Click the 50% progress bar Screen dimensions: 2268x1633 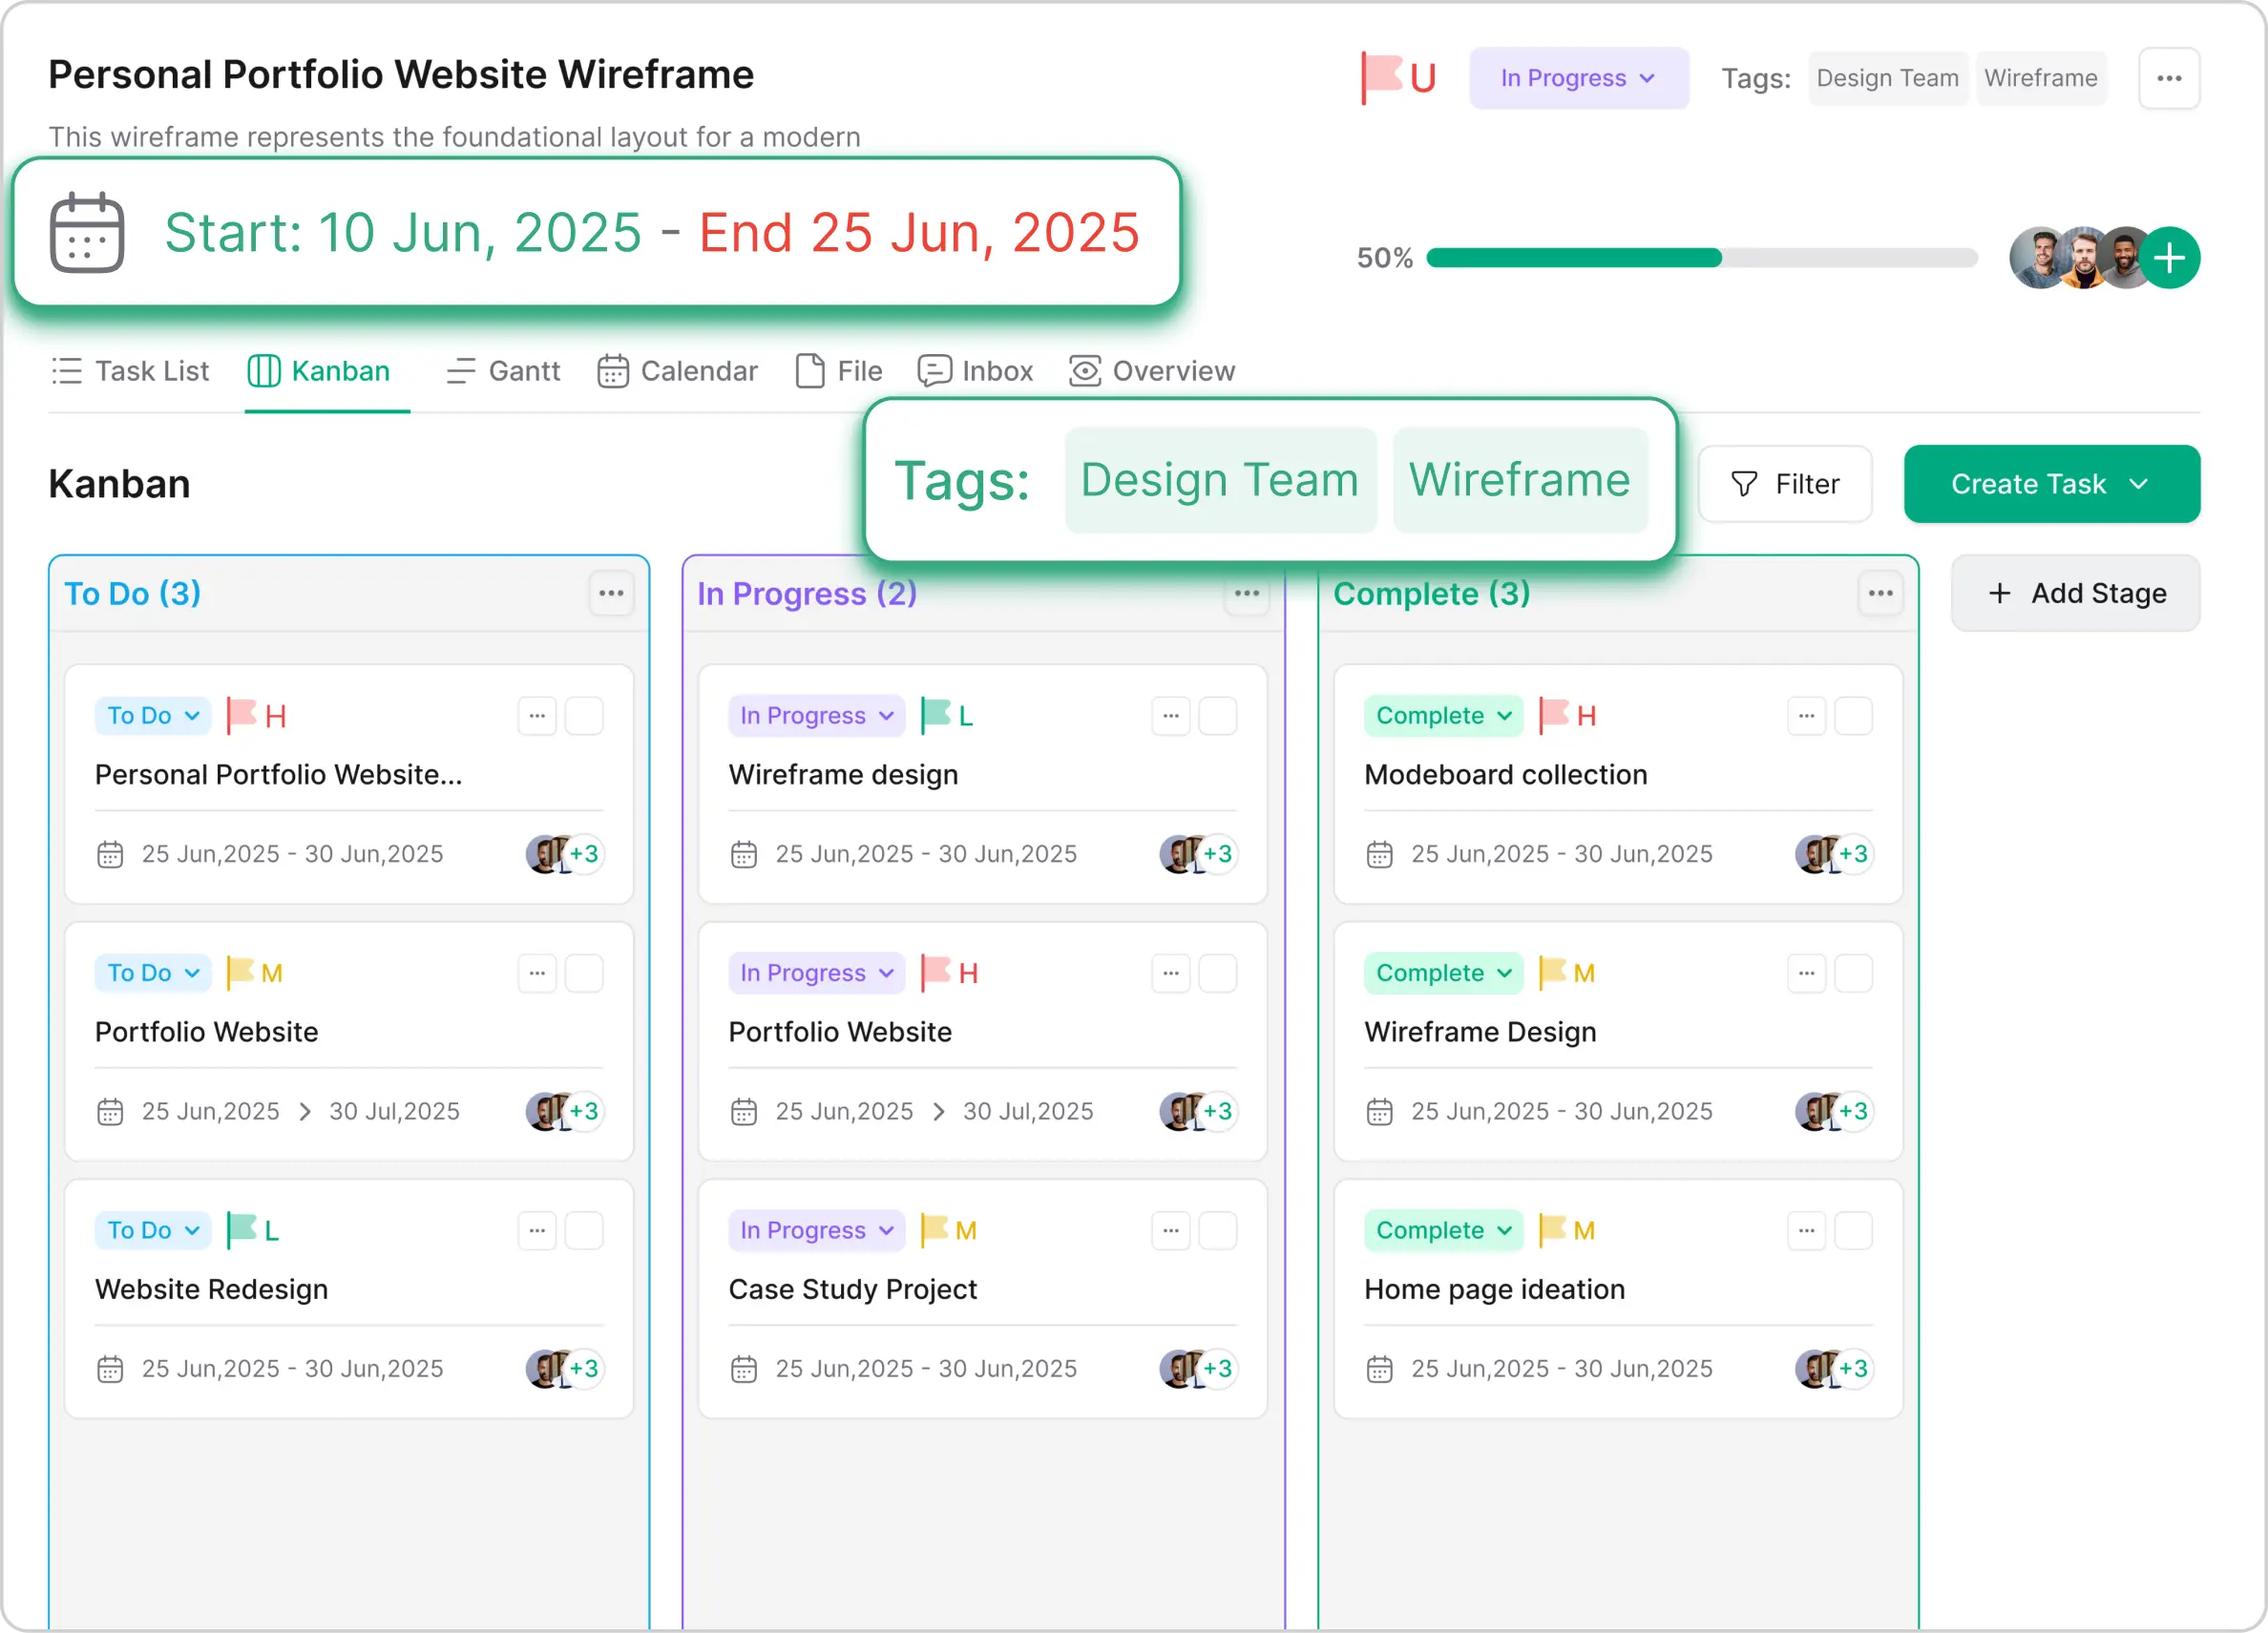1700,258
